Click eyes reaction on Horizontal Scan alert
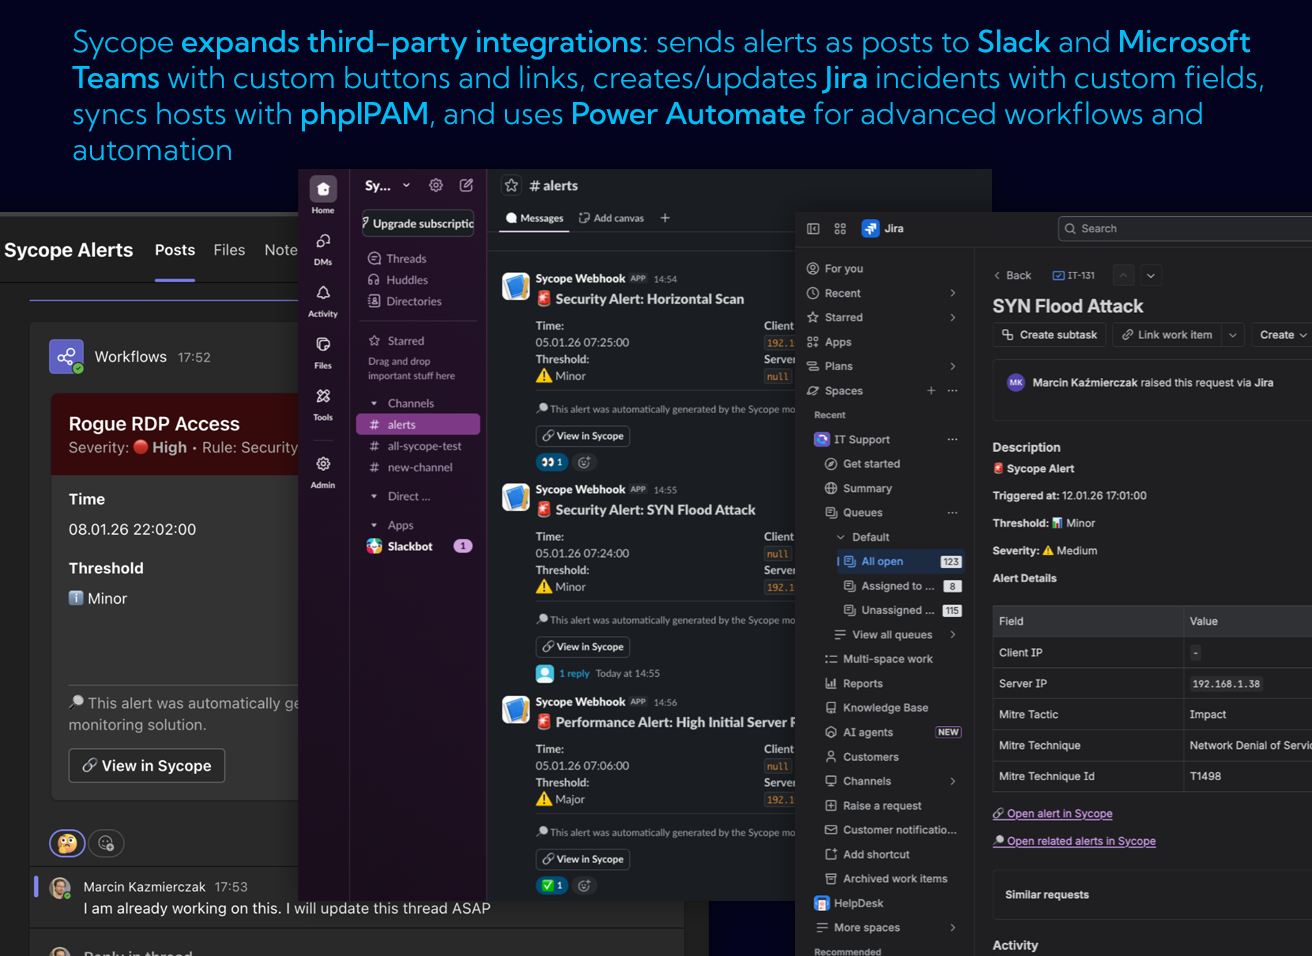1312x956 pixels. [552, 462]
